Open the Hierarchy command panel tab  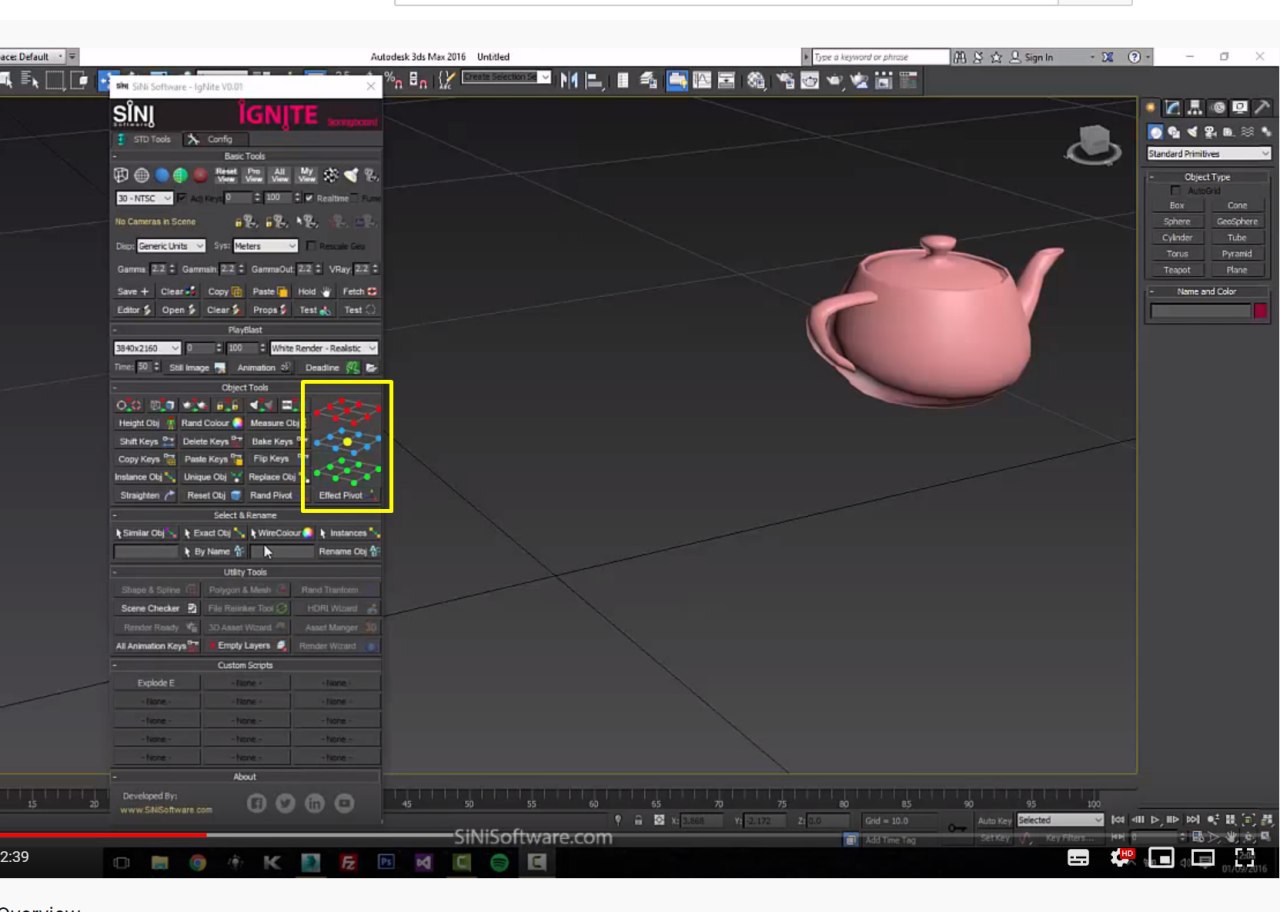coord(1194,108)
